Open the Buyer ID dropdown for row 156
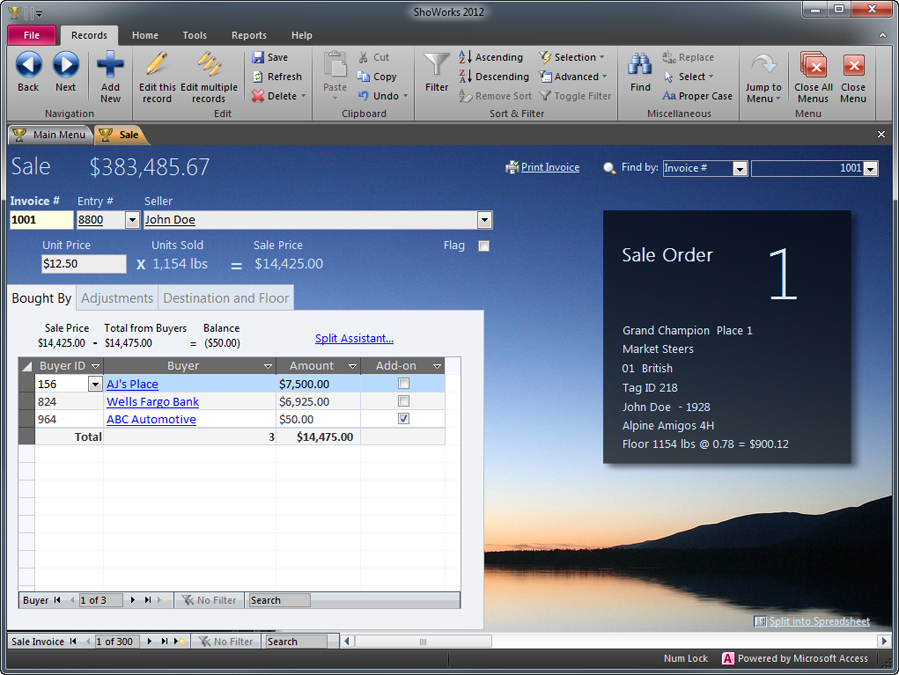The image size is (899, 675). [95, 382]
